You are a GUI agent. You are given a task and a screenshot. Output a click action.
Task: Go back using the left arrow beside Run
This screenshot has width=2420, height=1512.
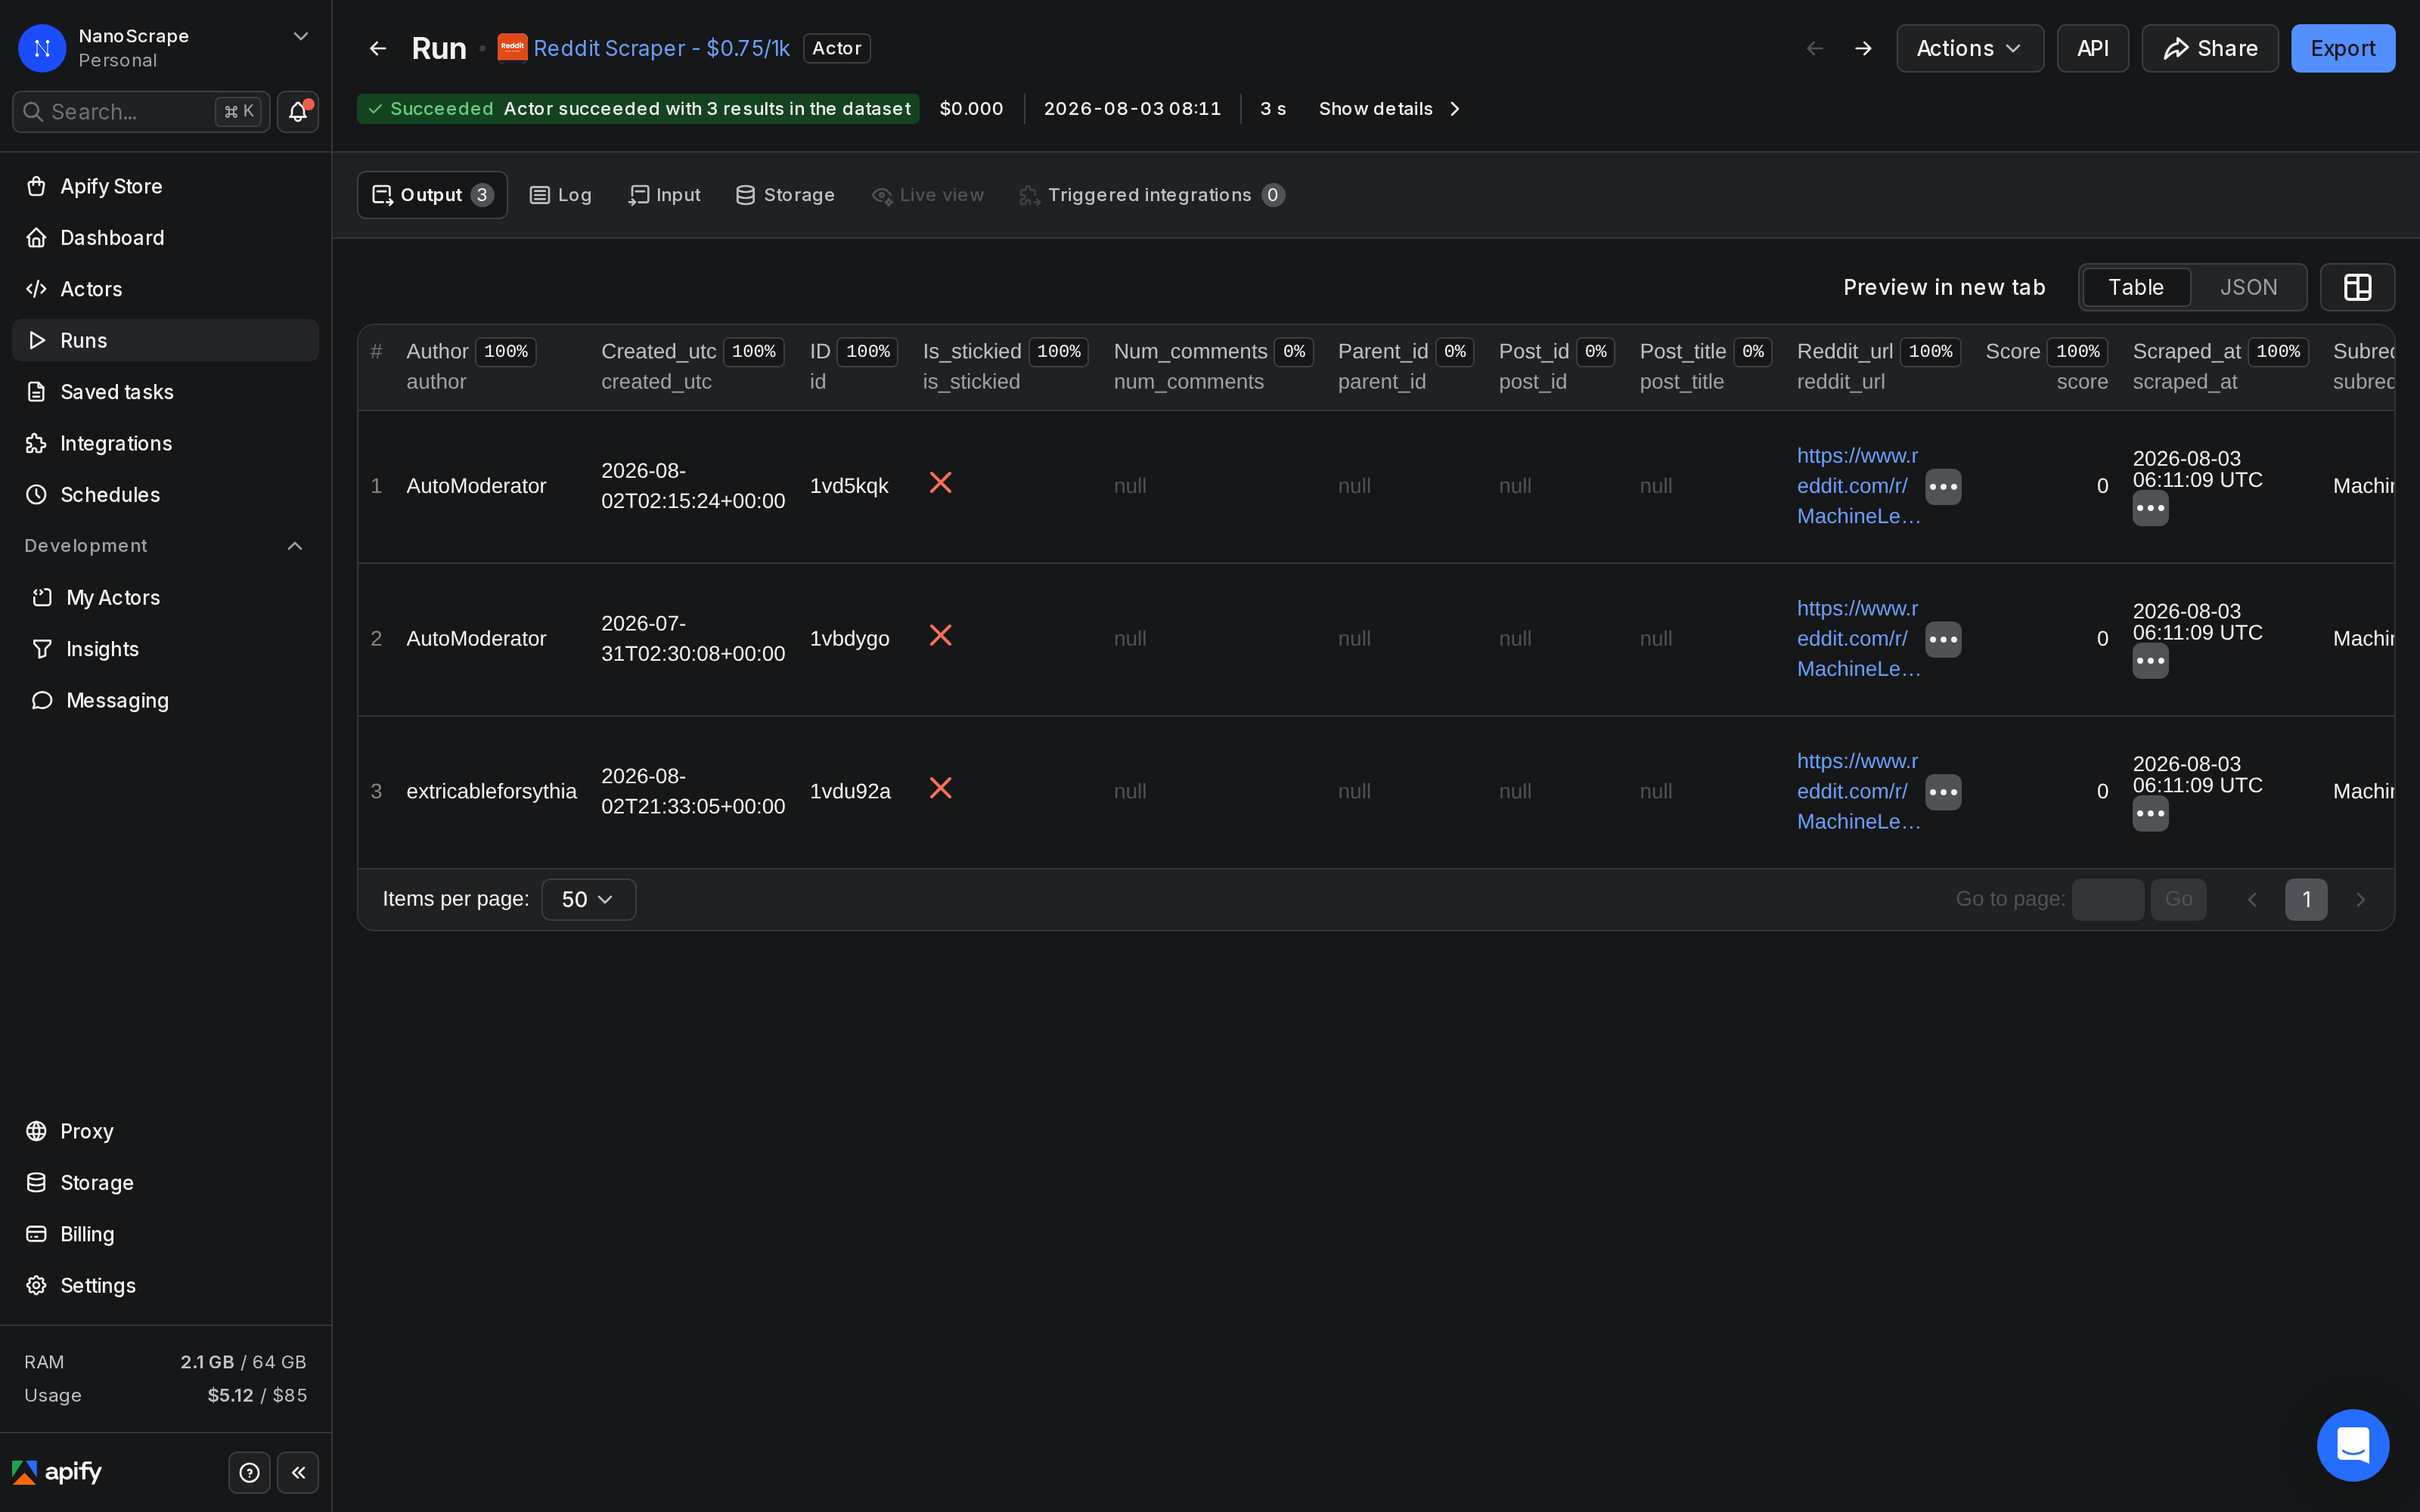[x=378, y=48]
